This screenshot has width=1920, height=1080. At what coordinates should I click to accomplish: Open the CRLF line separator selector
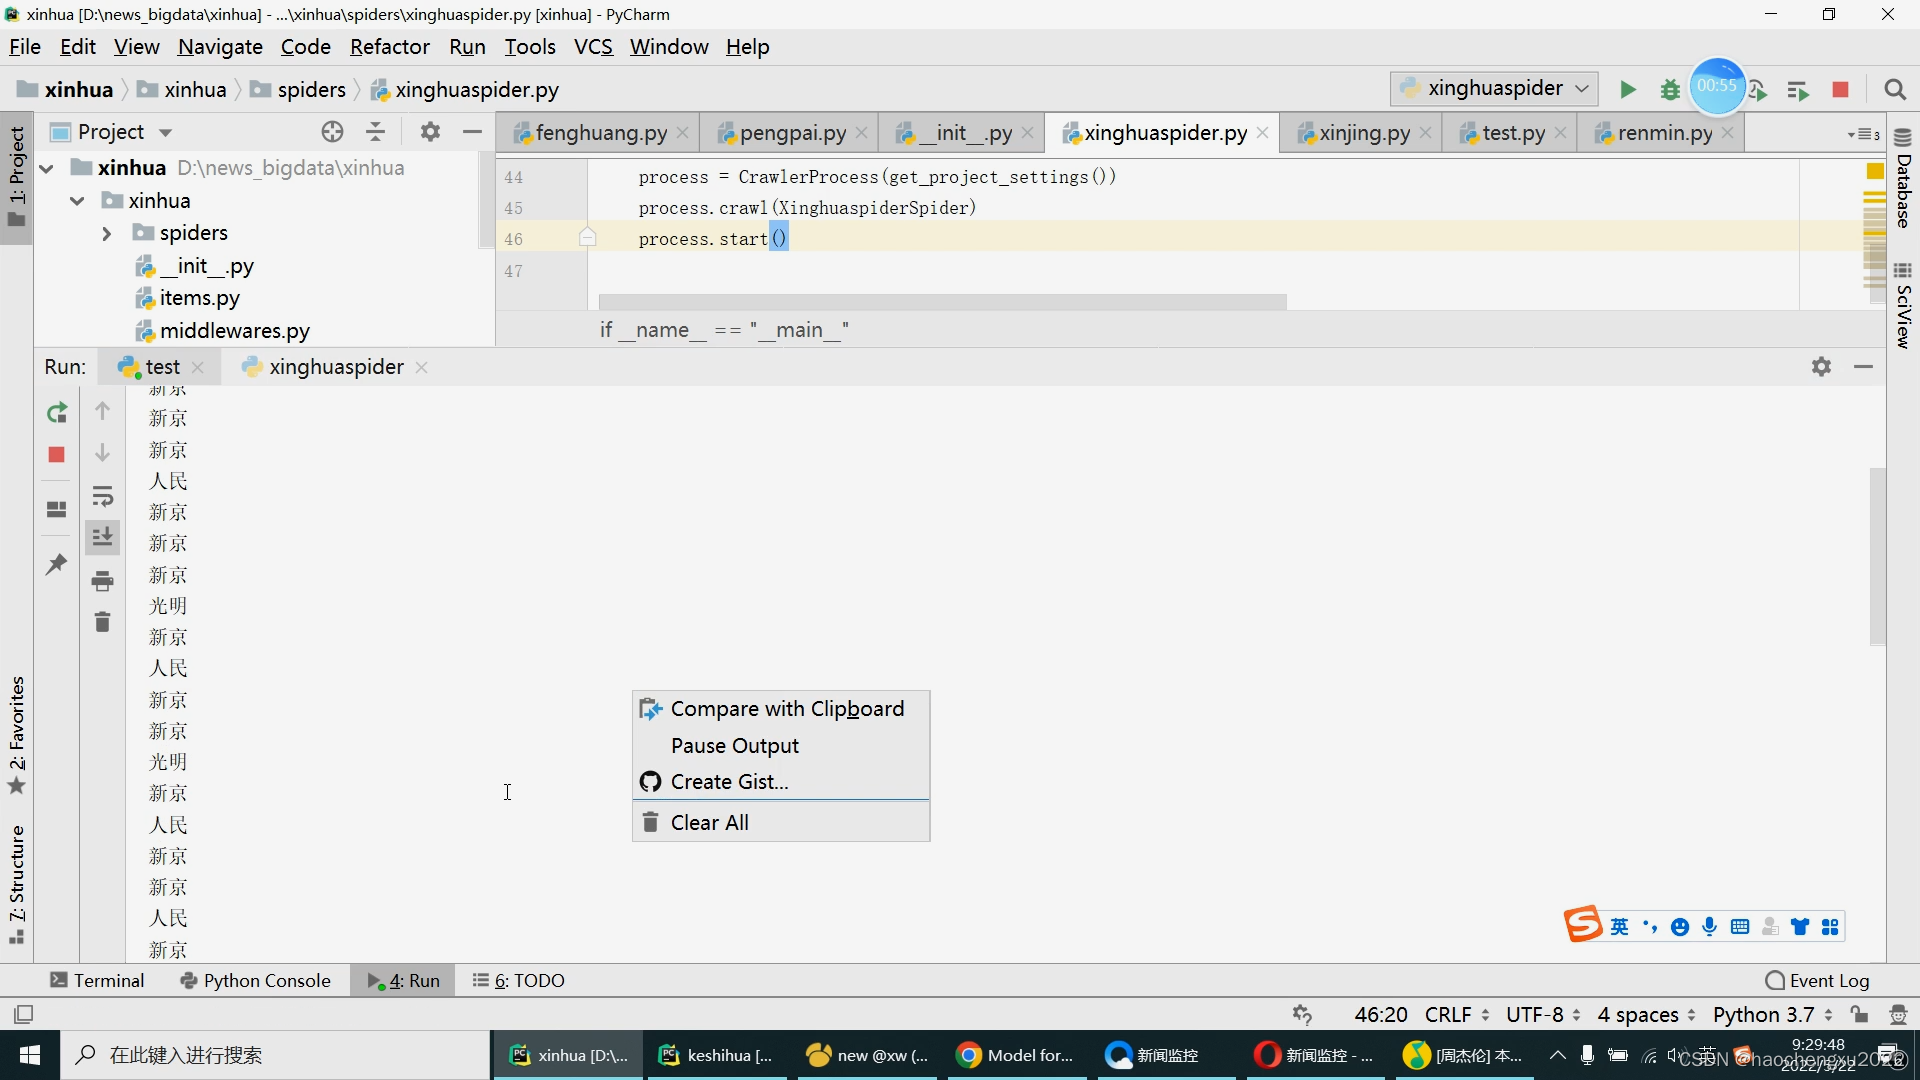1456,1014
